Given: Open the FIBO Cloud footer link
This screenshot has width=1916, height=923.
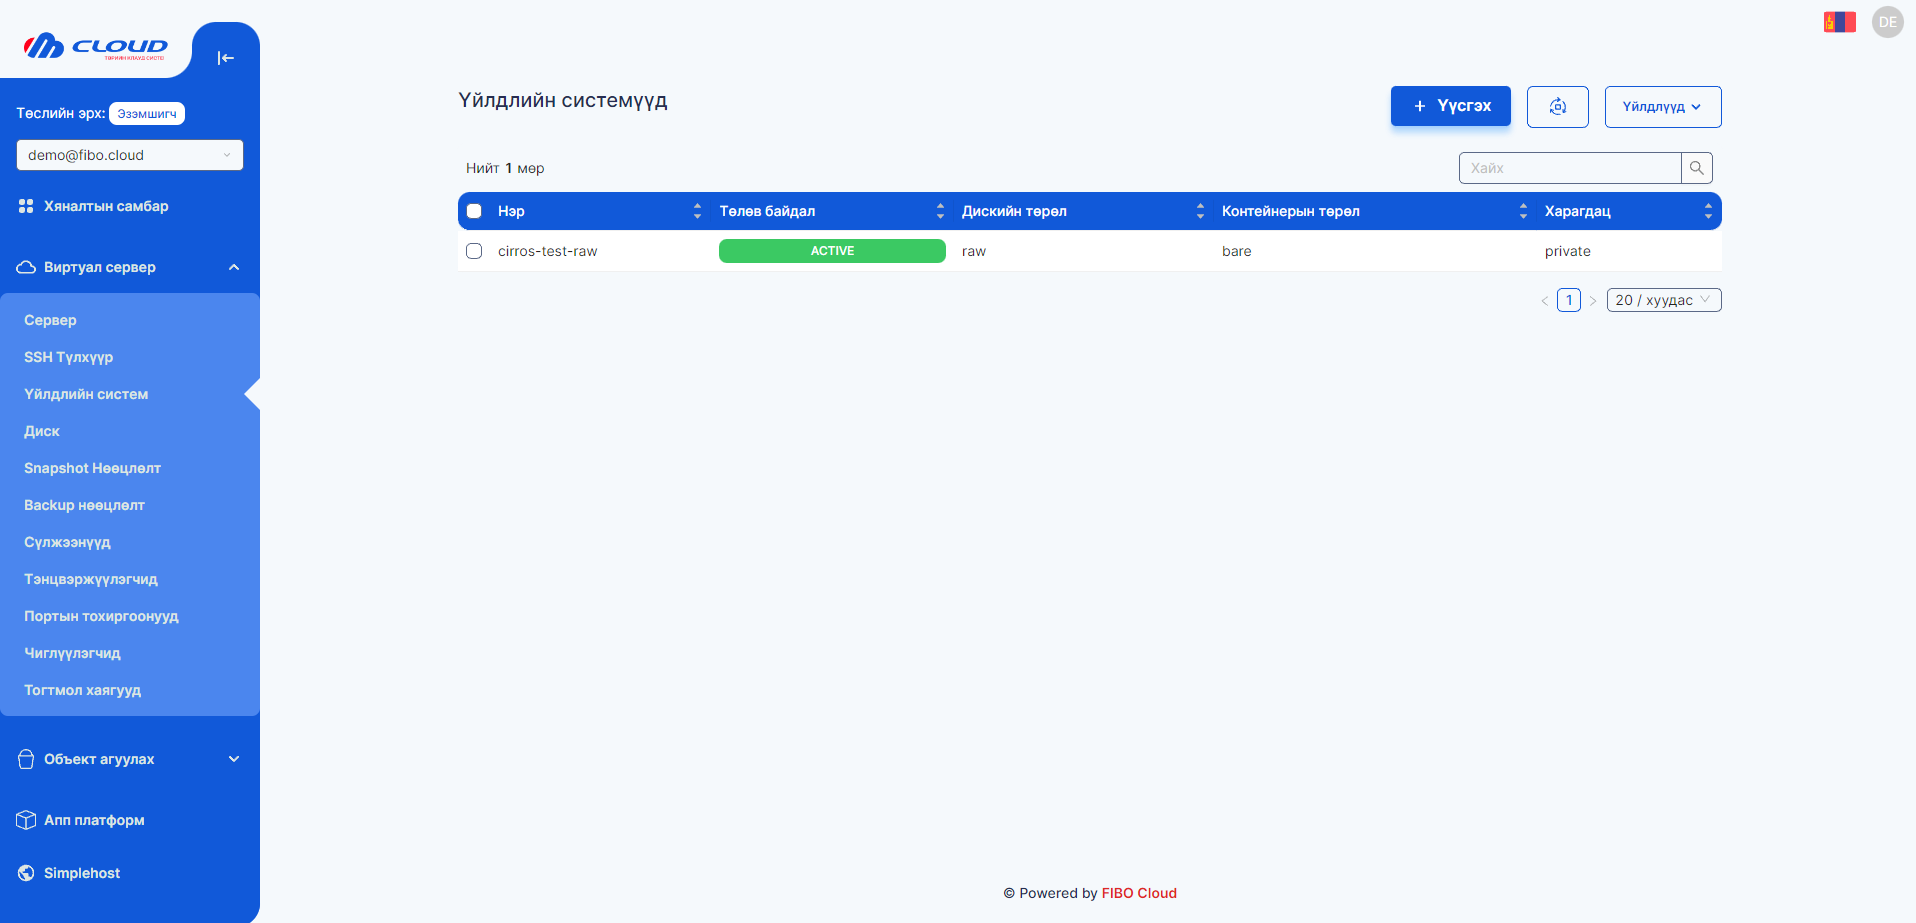Looking at the screenshot, I should 1139,893.
